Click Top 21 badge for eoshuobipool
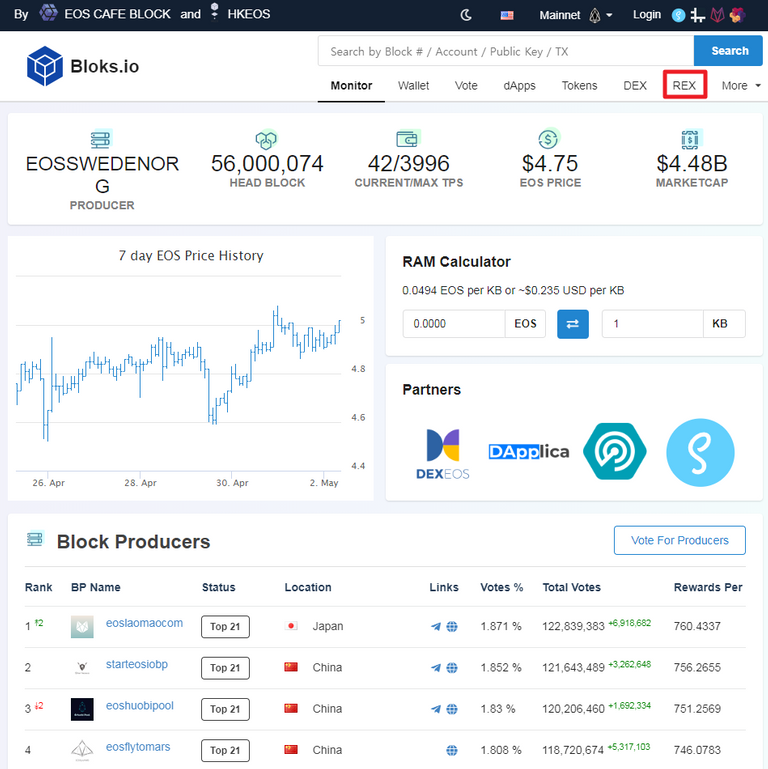The height and width of the screenshot is (769, 768). [x=225, y=709]
